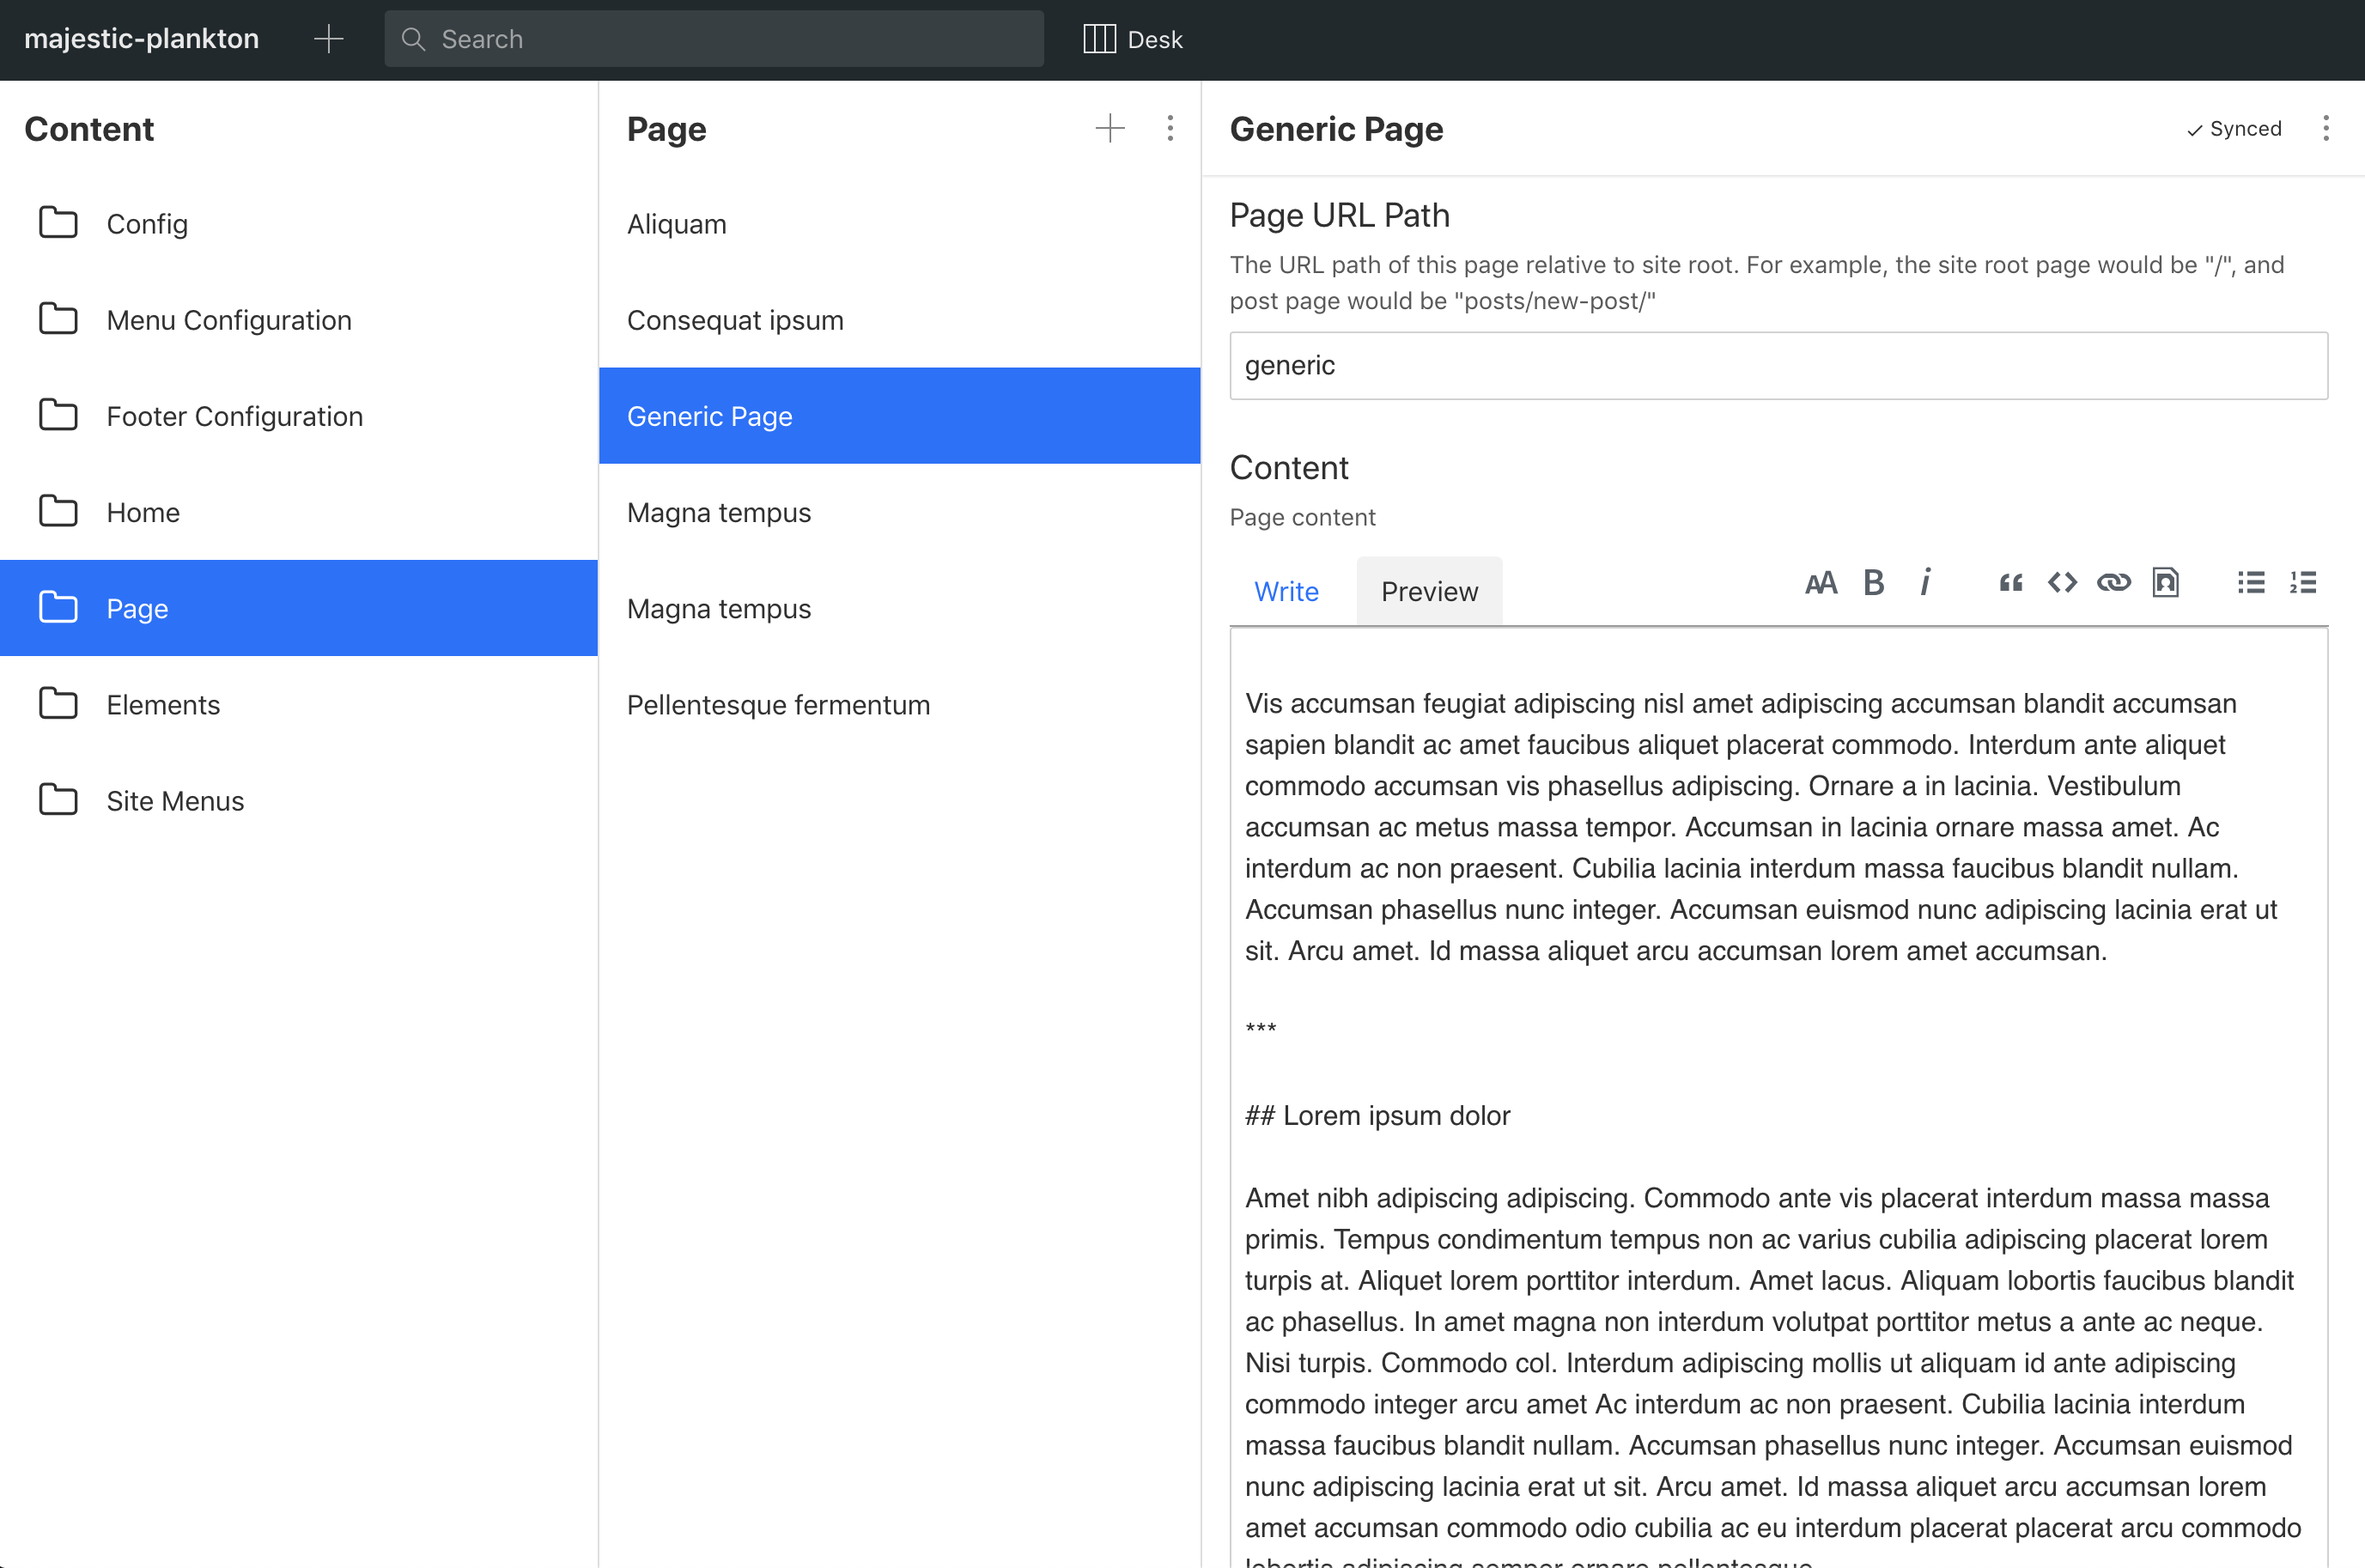The image size is (2365, 1568).
Task: Click the Synced status indicator
Action: [x=2234, y=129]
